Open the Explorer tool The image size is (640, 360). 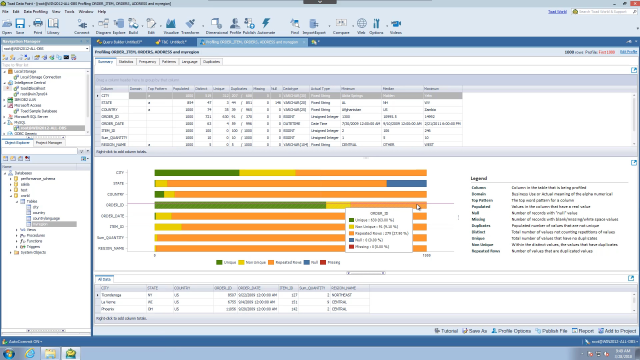pos(119,26)
